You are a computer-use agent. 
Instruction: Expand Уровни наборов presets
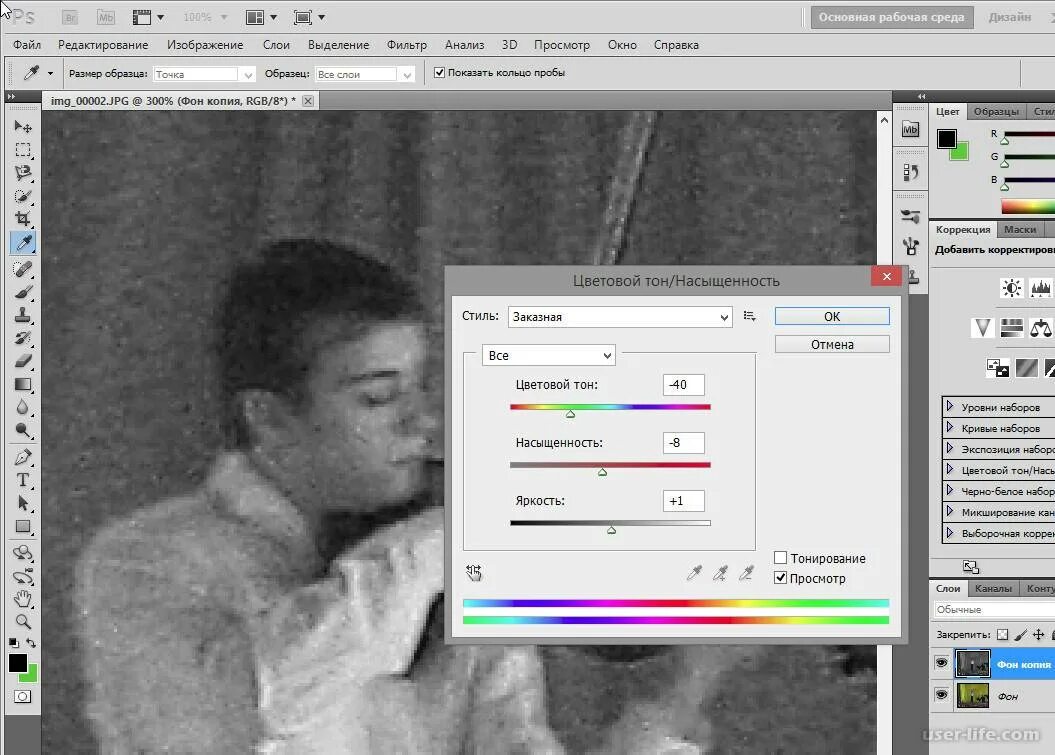pyautogui.click(x=949, y=406)
